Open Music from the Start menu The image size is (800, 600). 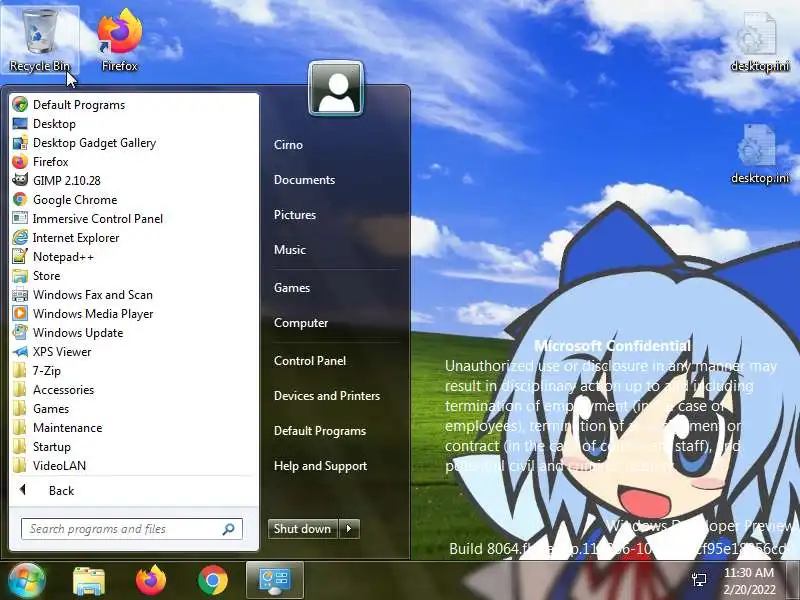(290, 250)
